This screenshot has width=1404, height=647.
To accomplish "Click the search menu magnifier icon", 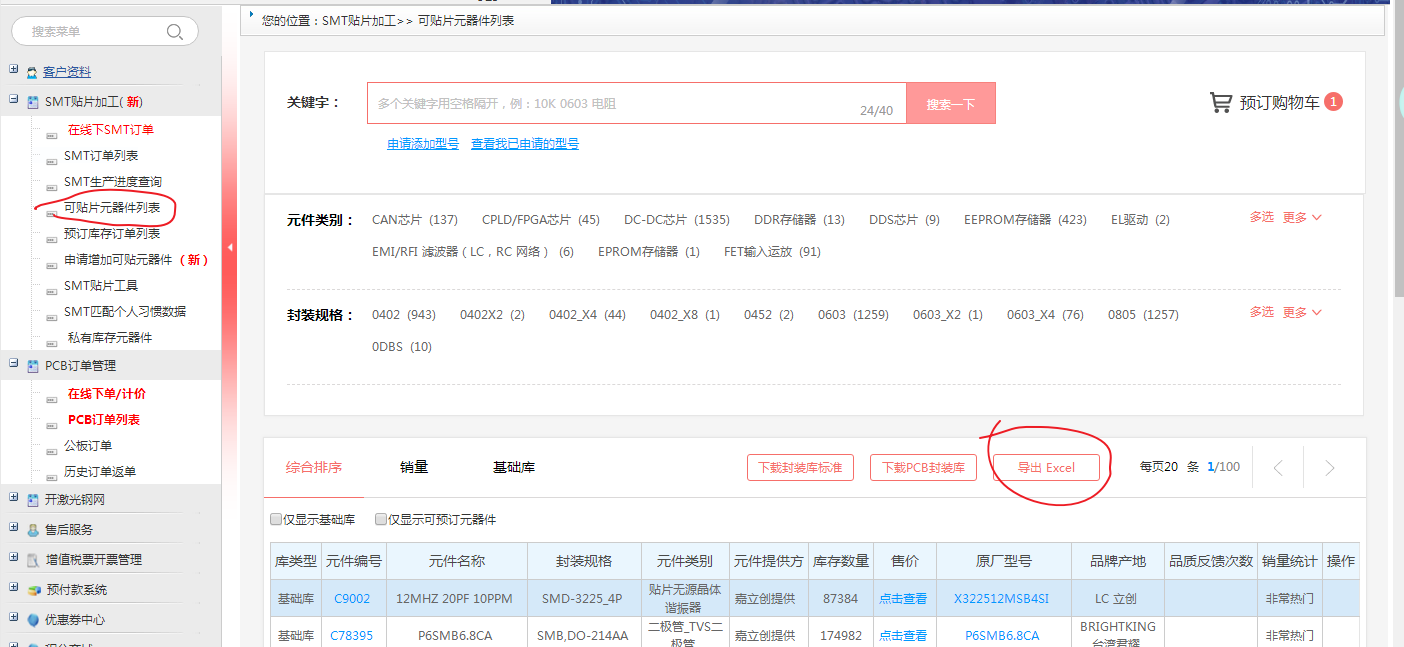I will 175,32.
